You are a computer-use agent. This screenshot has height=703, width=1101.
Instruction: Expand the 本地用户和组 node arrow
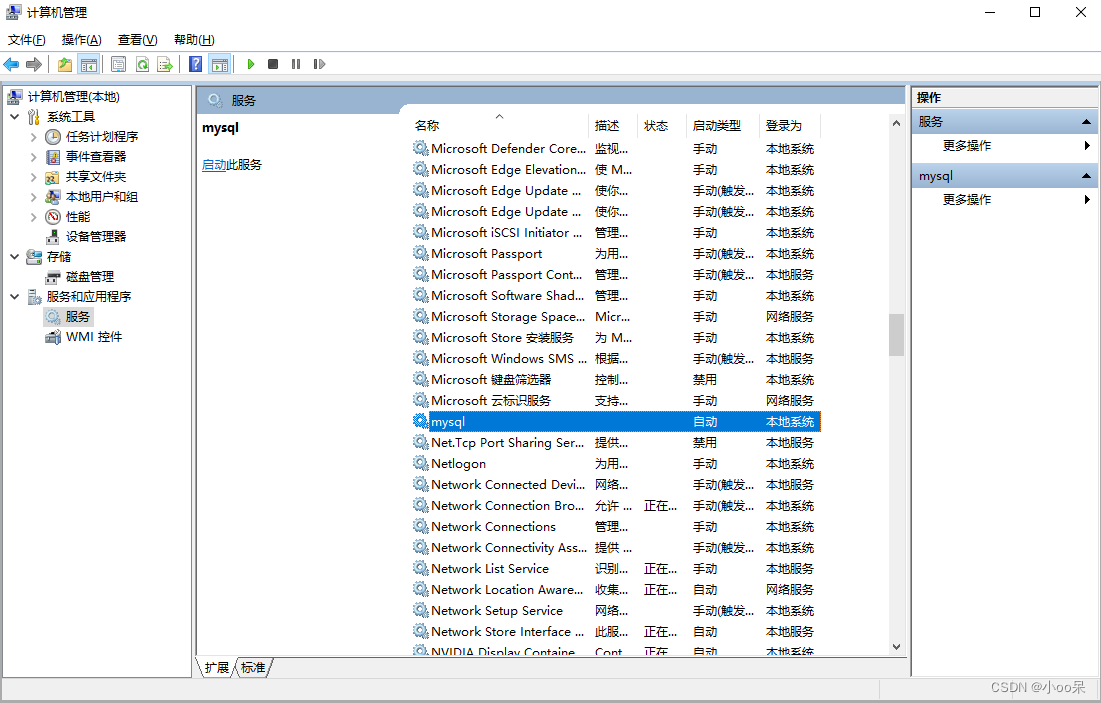tap(34, 197)
